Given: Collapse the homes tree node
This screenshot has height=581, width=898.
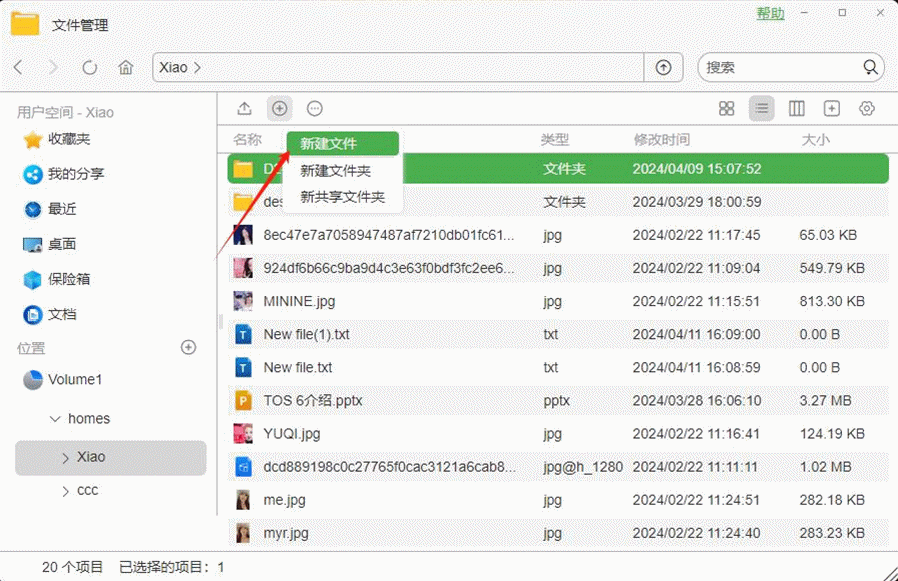Looking at the screenshot, I should 55,419.
